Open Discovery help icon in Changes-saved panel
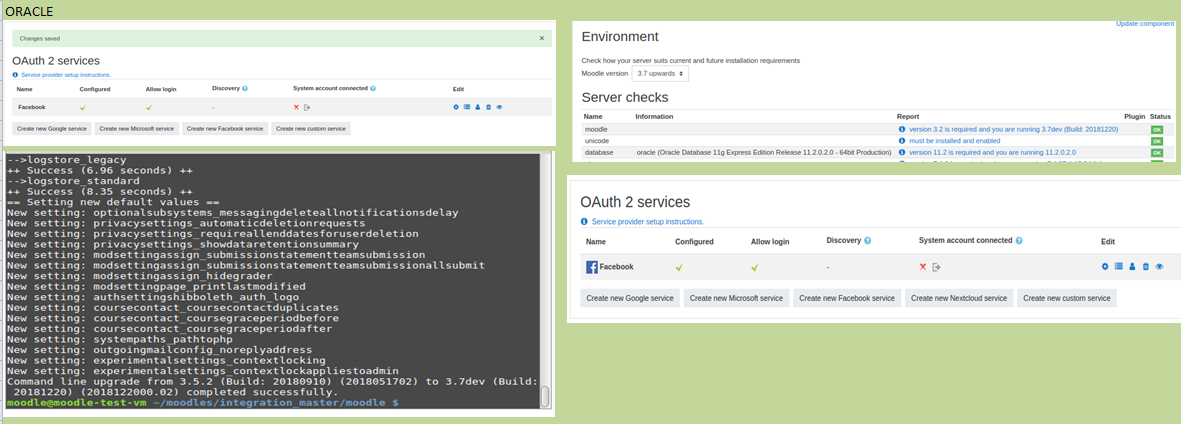Viewport: 1181px width, 424px height. (246, 88)
